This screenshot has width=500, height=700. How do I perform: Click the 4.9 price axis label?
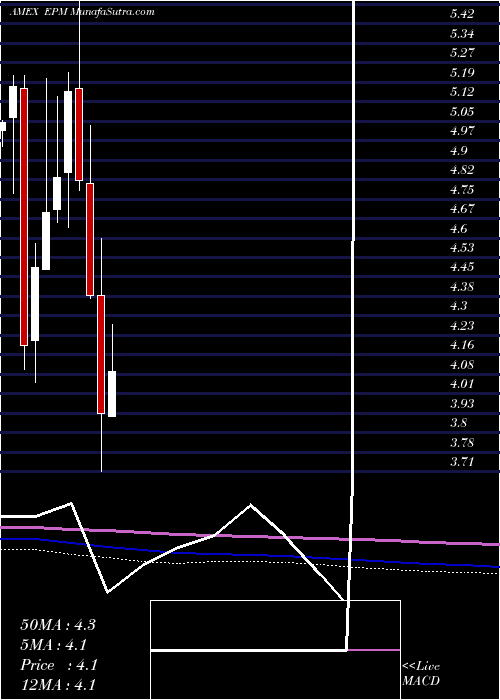(458, 150)
